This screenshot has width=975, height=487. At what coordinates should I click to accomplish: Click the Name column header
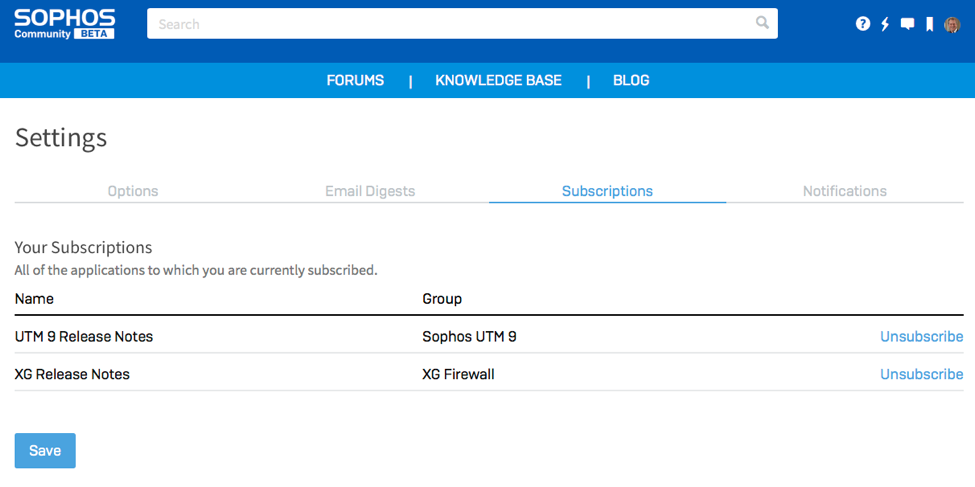(34, 299)
